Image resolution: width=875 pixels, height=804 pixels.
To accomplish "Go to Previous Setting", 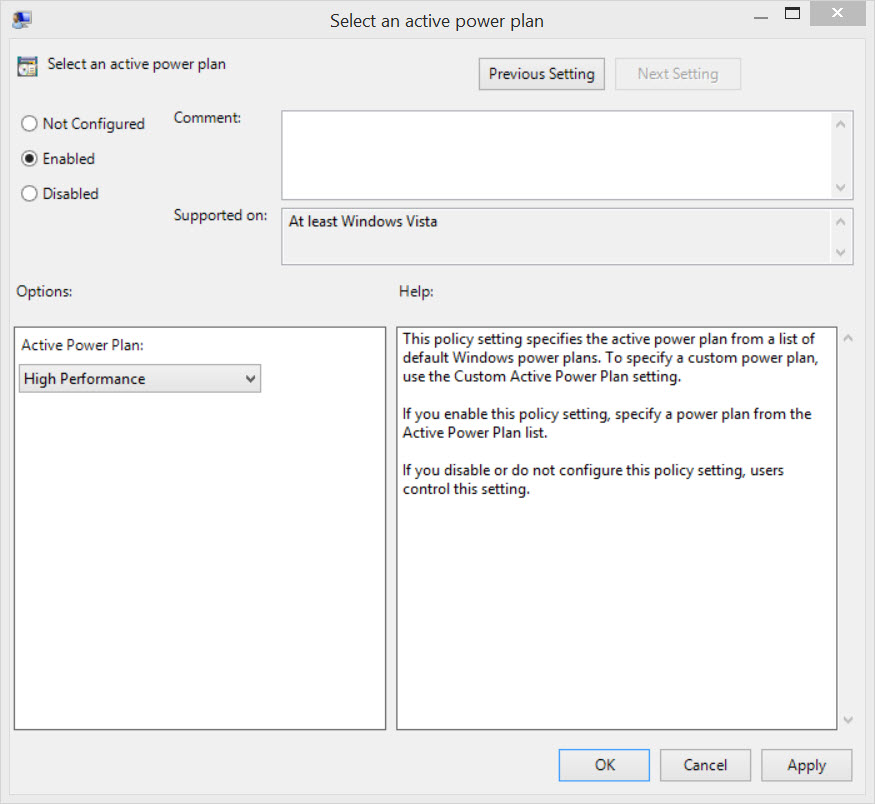I will [541, 74].
